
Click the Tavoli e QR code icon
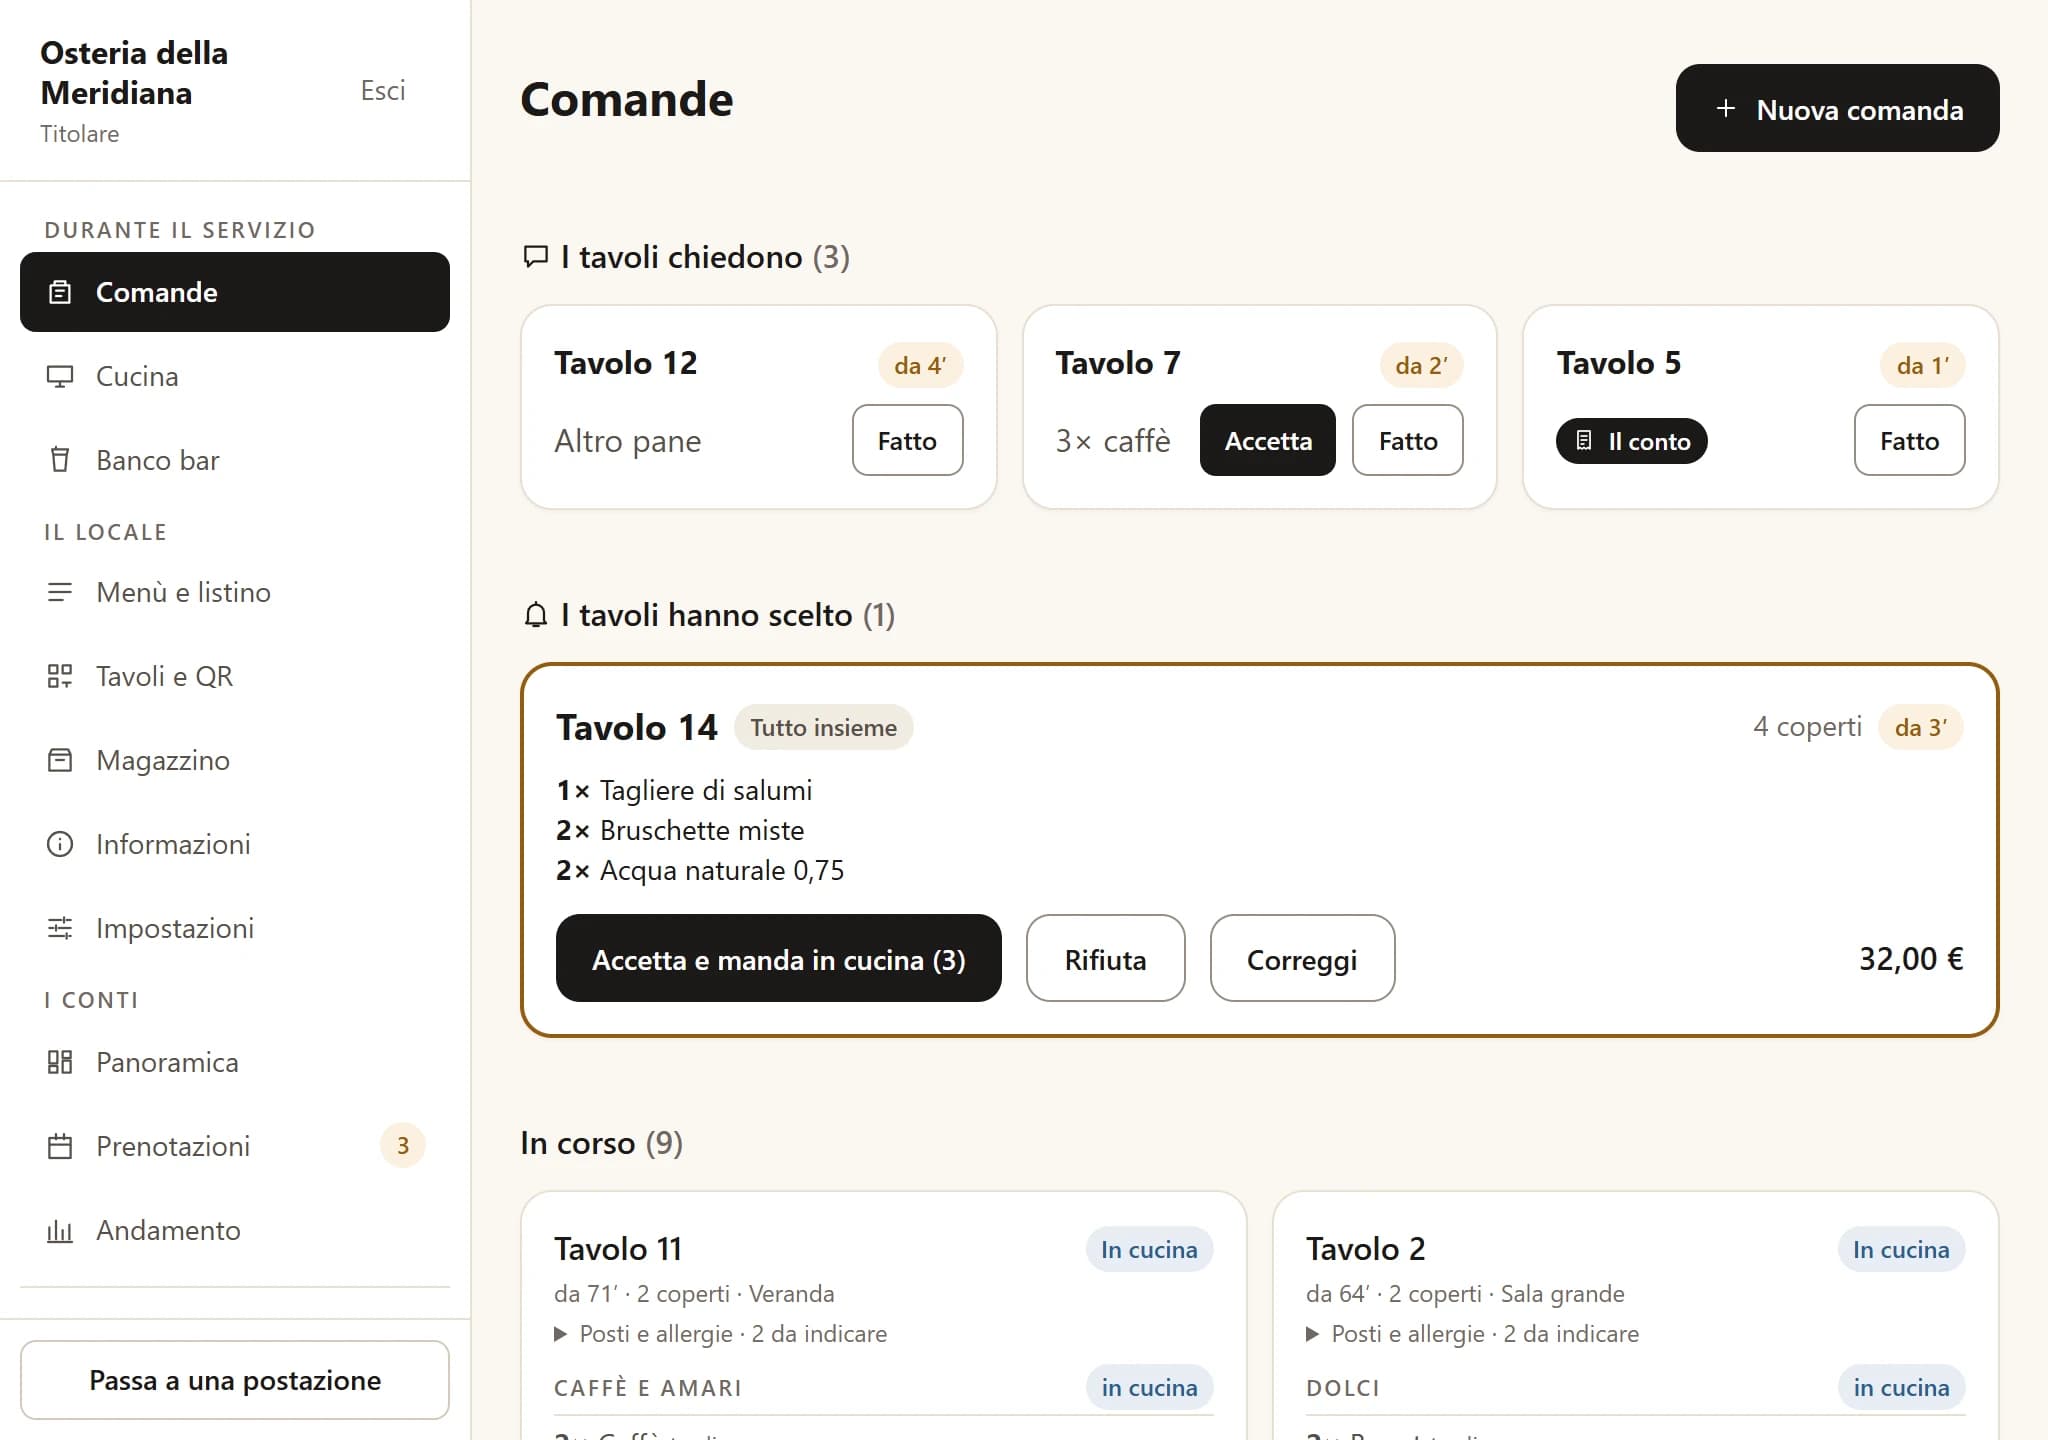pos(60,676)
